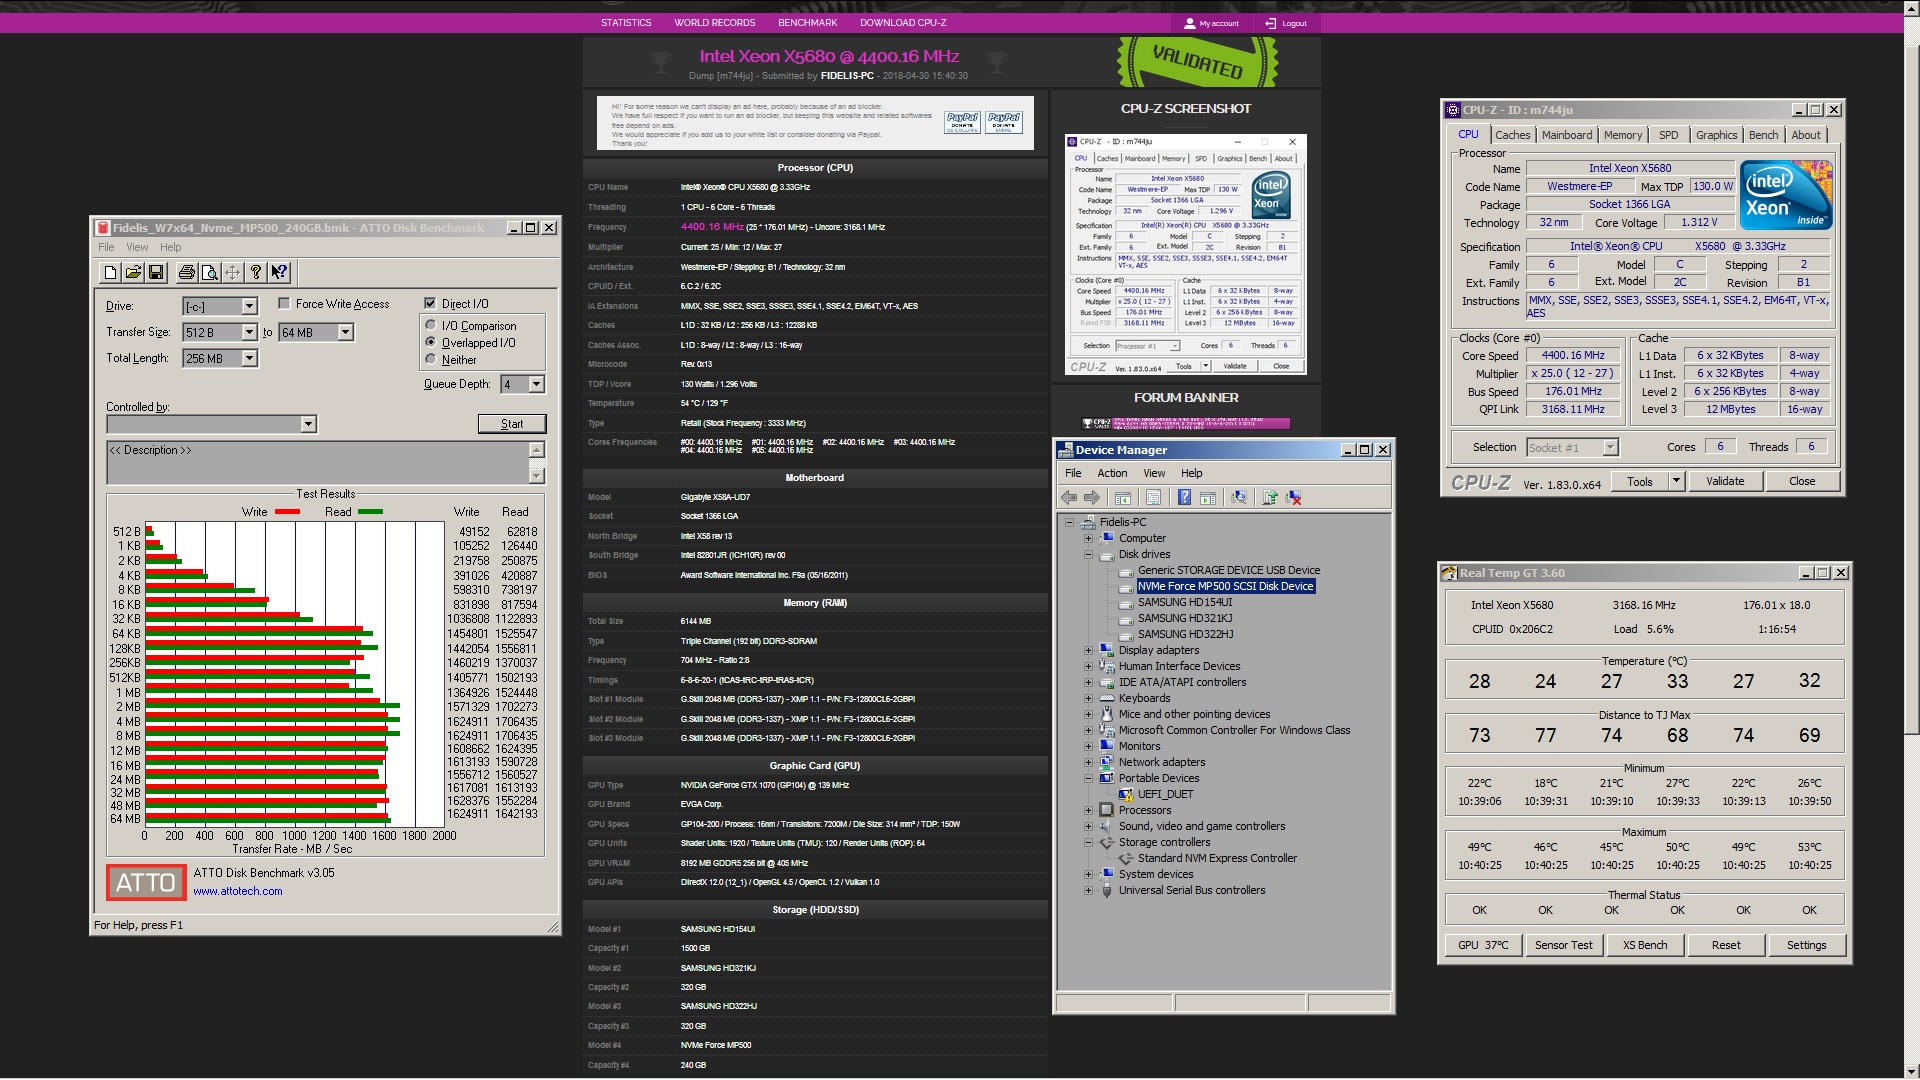Click the green VALIDATED badge
Screen dimensions: 1920x1080
click(x=1197, y=62)
